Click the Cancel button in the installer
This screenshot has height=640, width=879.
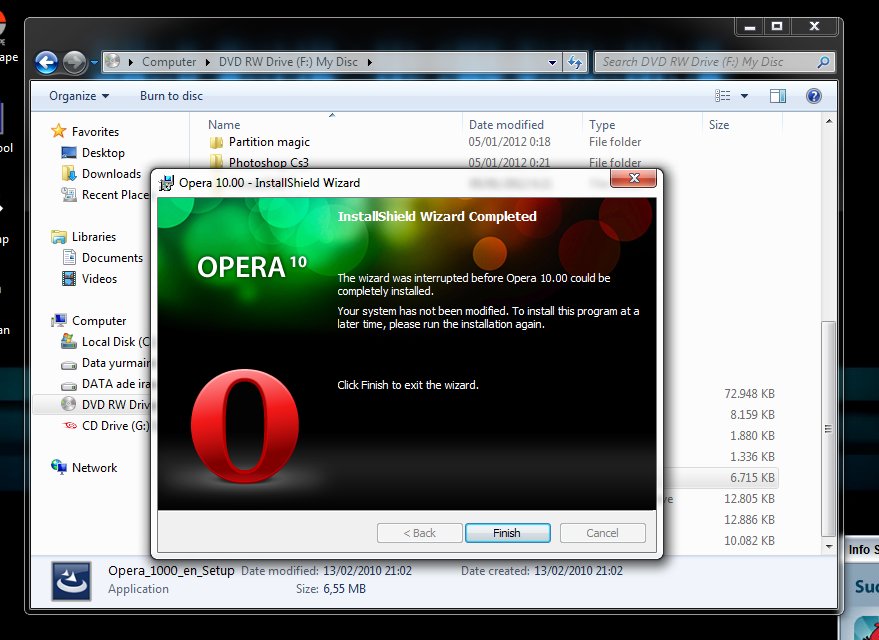(603, 533)
